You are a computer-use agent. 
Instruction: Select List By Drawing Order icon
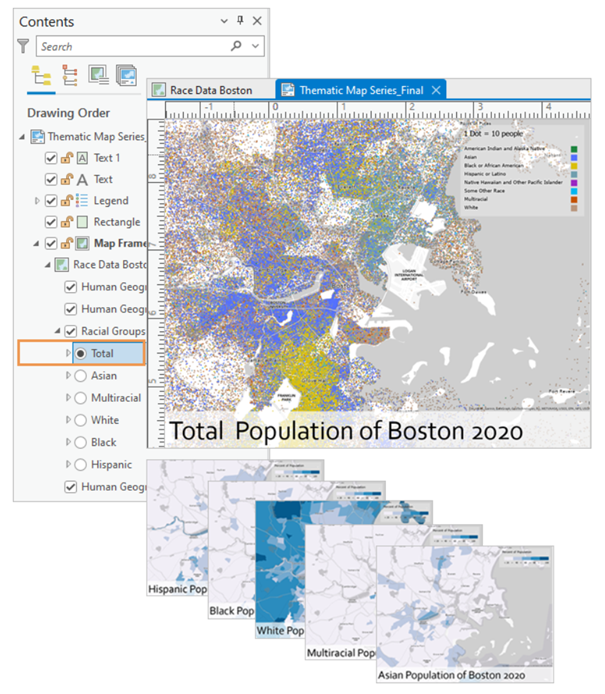tap(41, 75)
